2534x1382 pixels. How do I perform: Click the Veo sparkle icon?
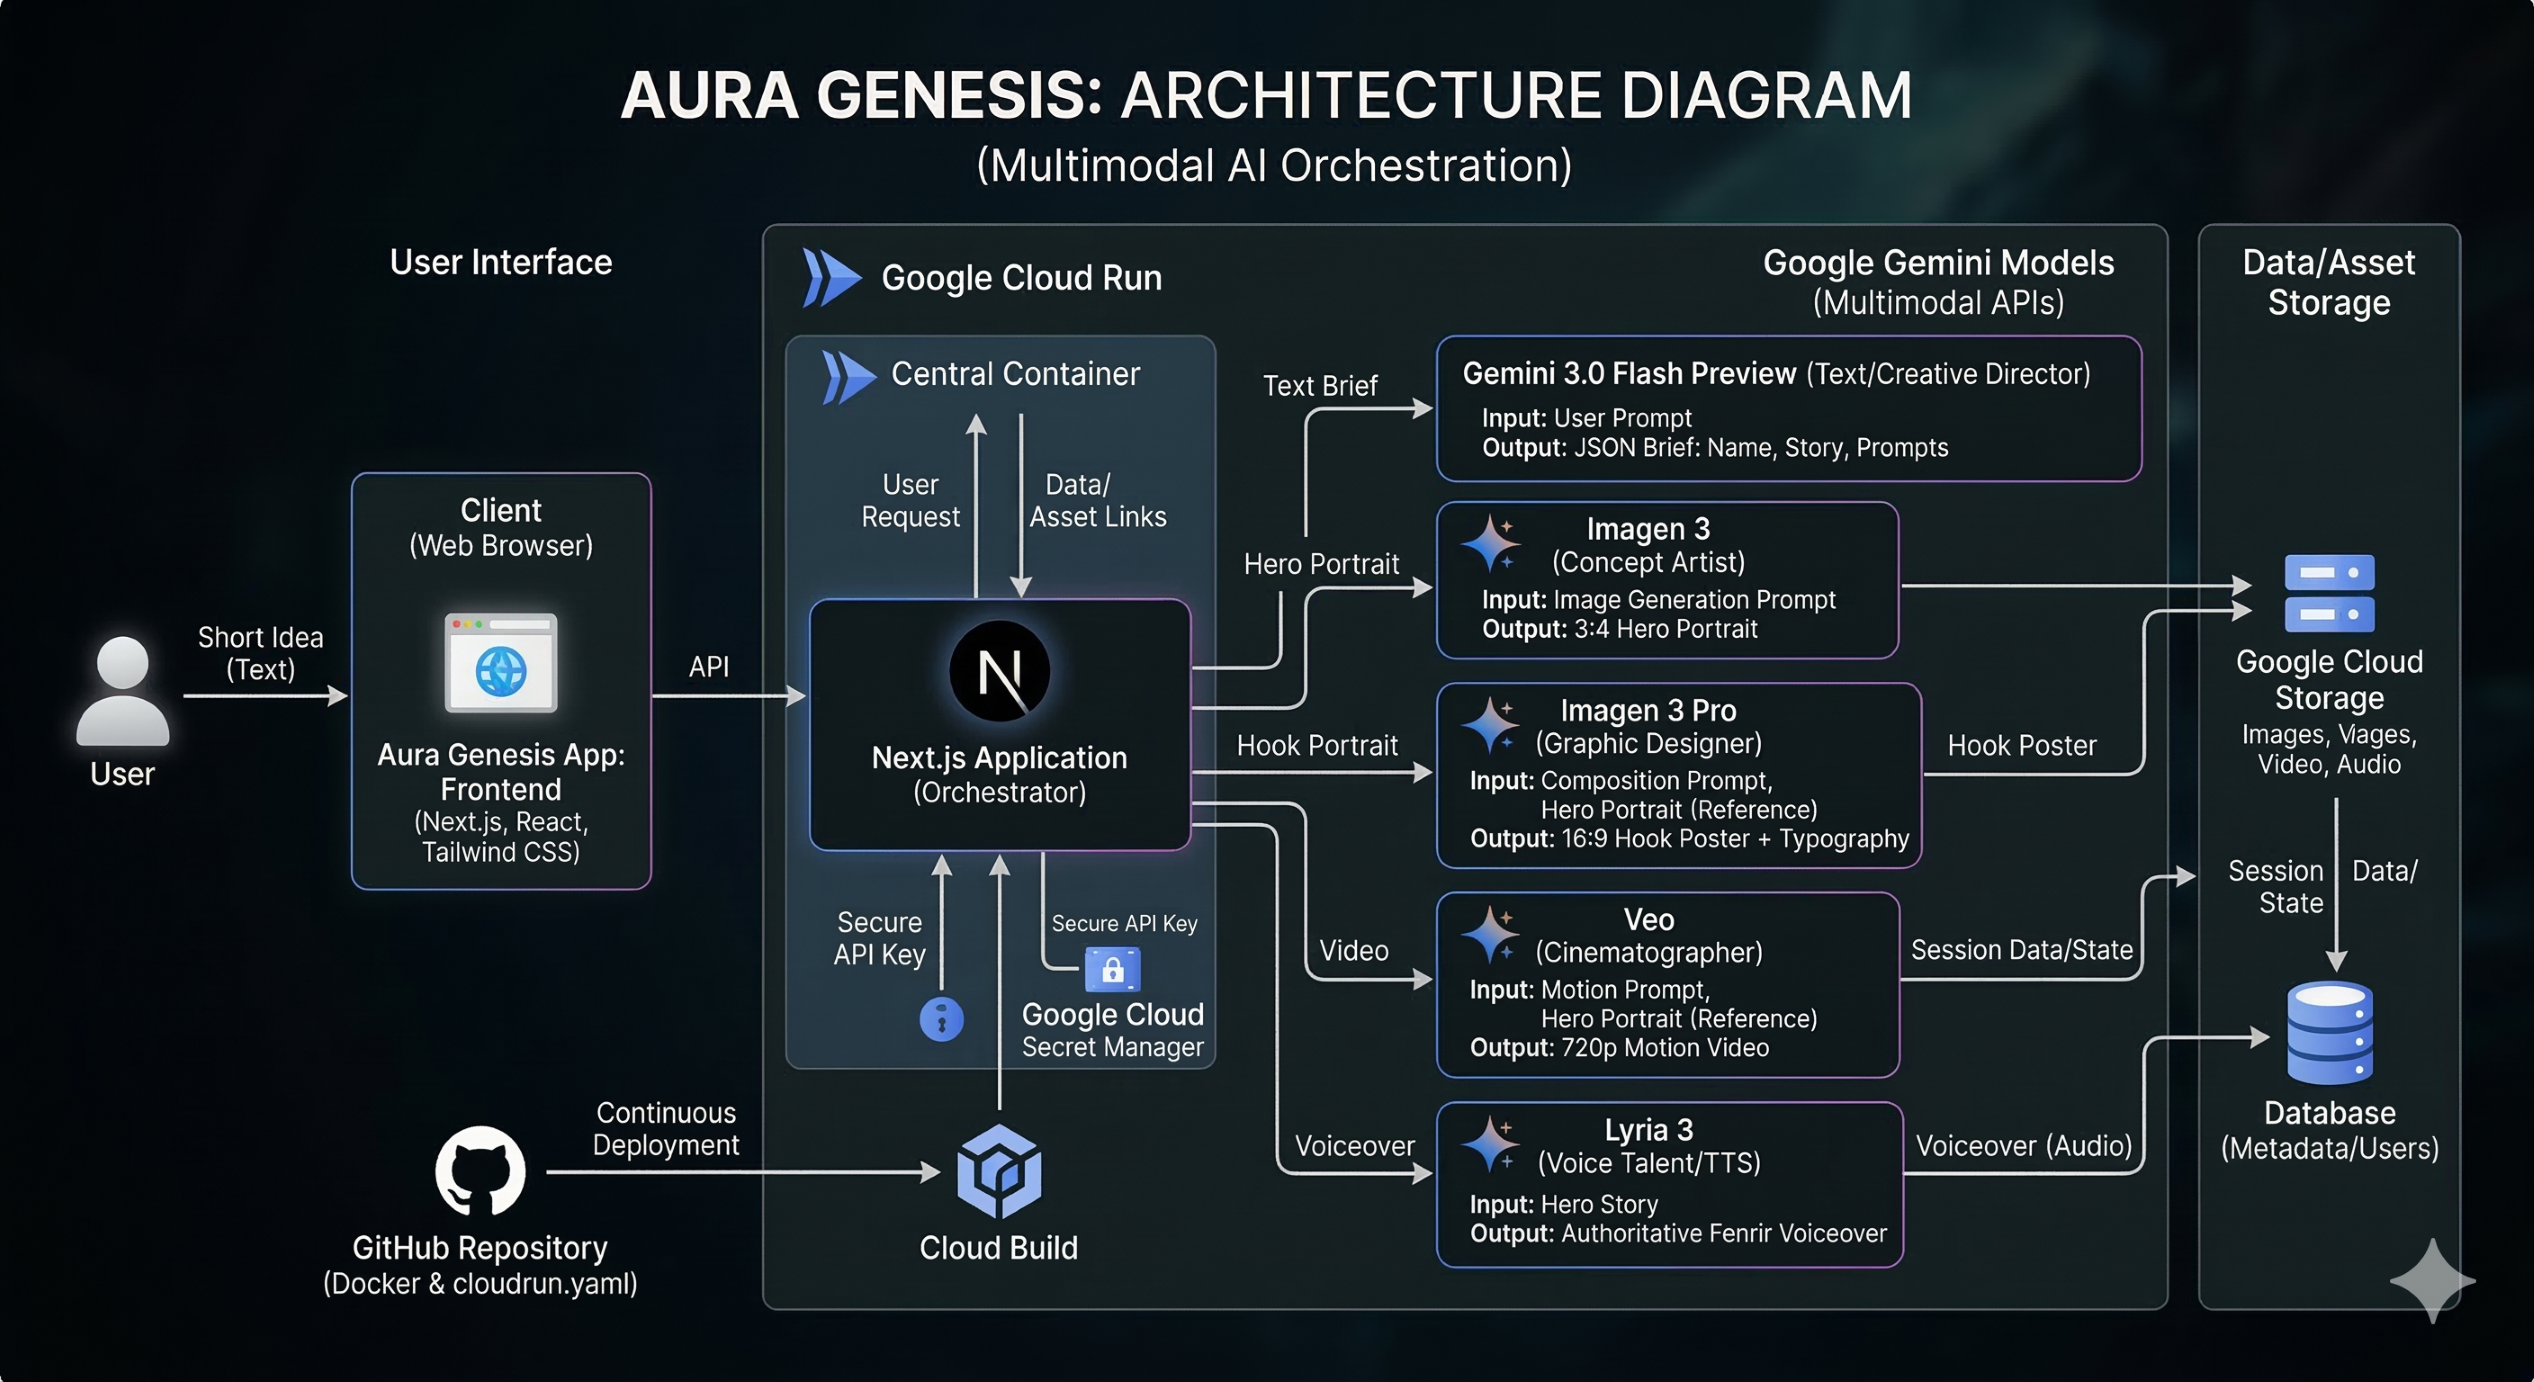click(x=1490, y=935)
